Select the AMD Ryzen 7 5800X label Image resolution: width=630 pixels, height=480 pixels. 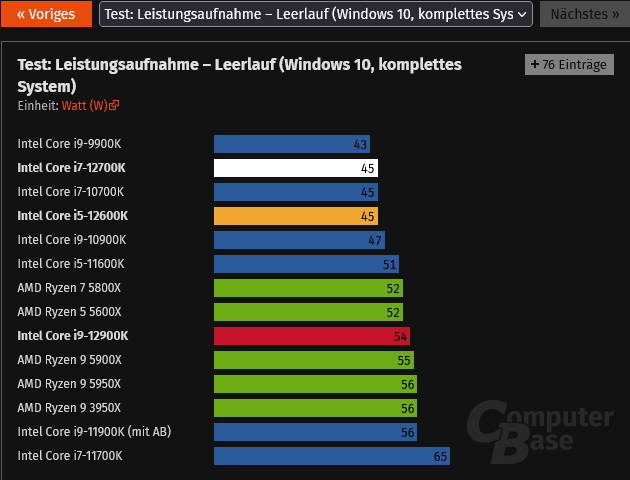(x=69, y=288)
